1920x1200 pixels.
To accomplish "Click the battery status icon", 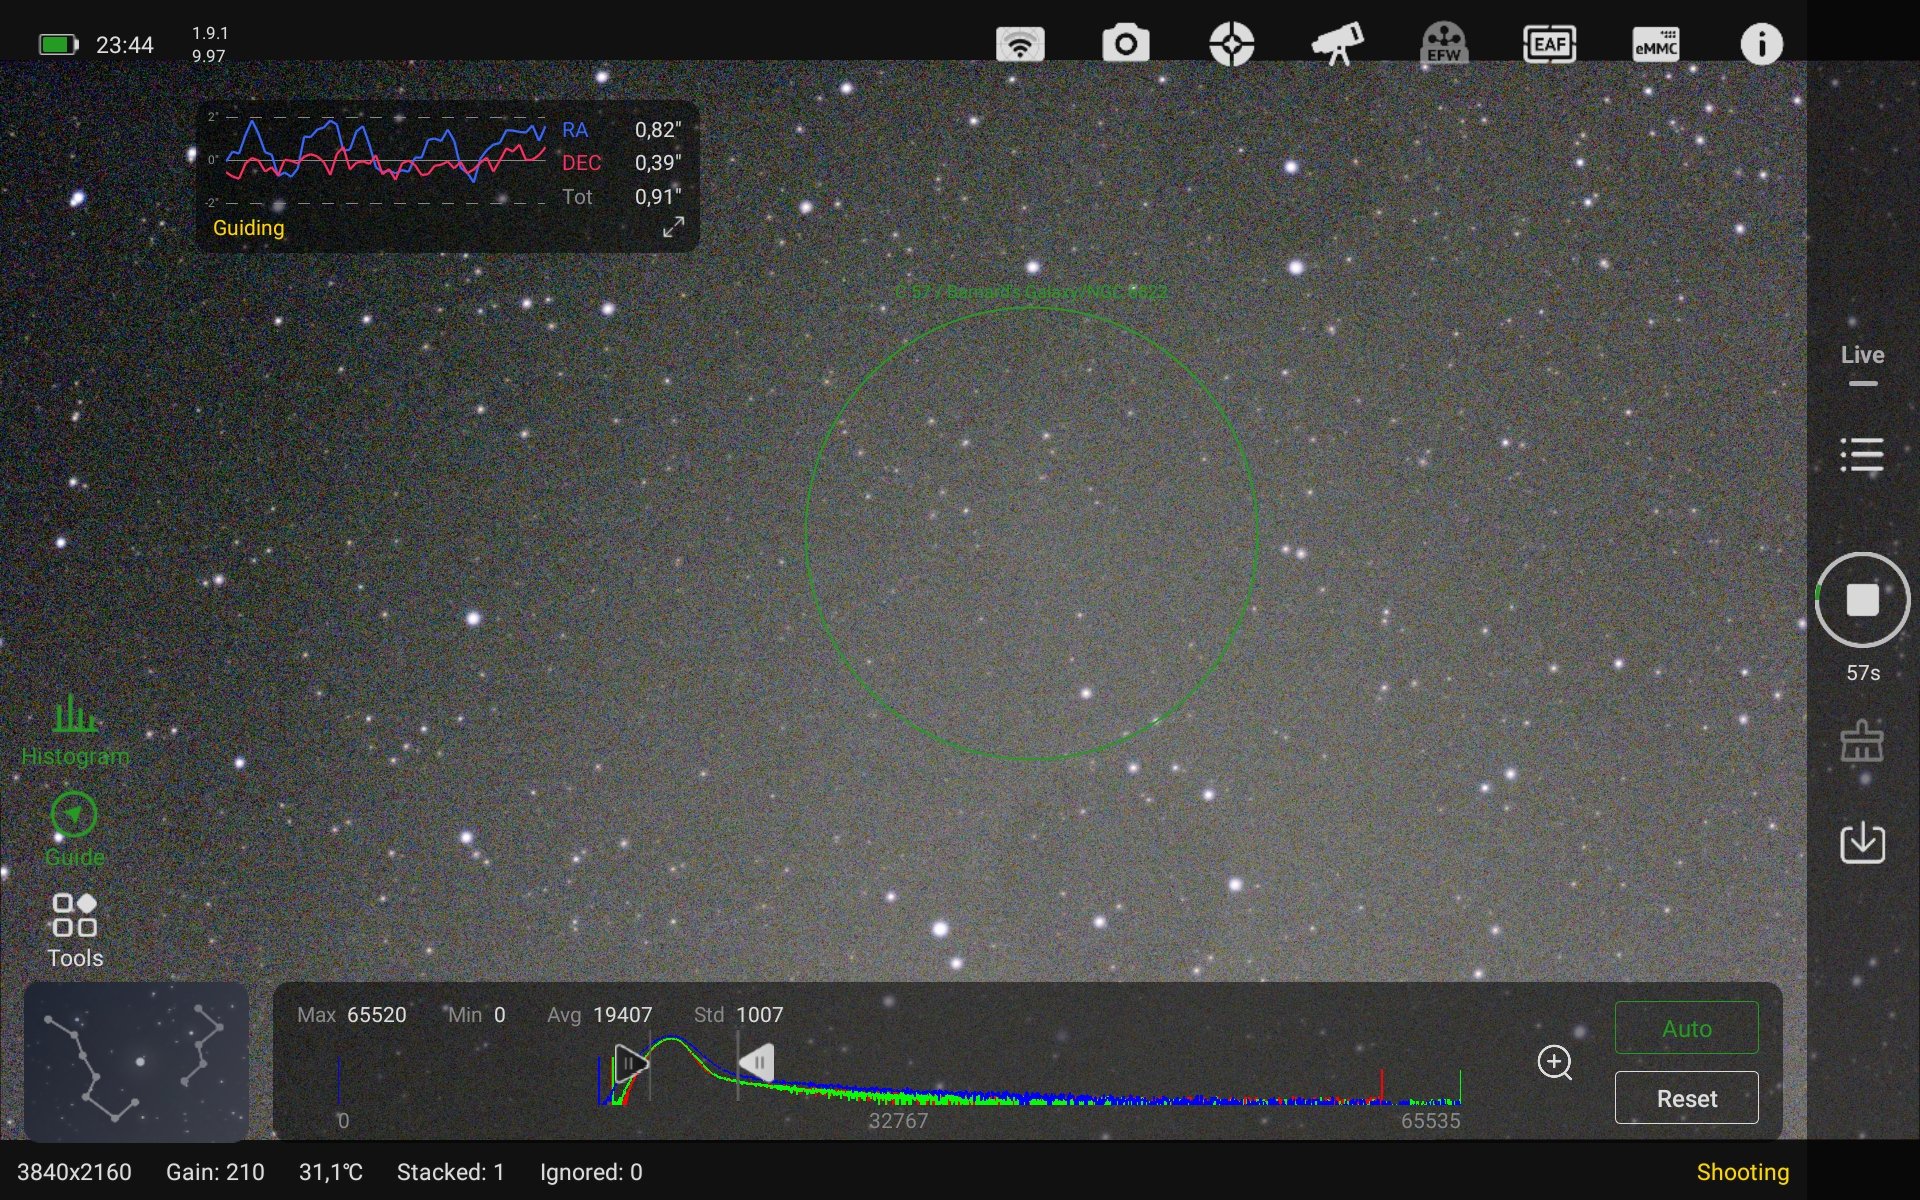I will (58, 45).
